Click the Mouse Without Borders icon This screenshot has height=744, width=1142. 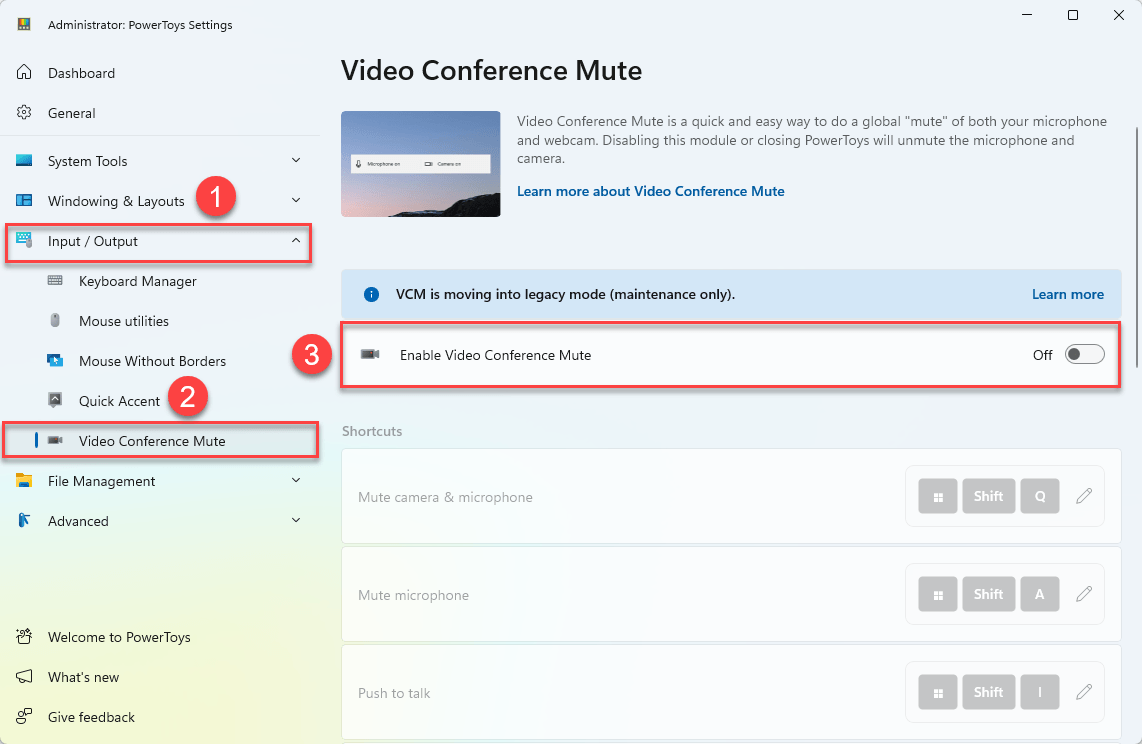pyautogui.click(x=55, y=361)
